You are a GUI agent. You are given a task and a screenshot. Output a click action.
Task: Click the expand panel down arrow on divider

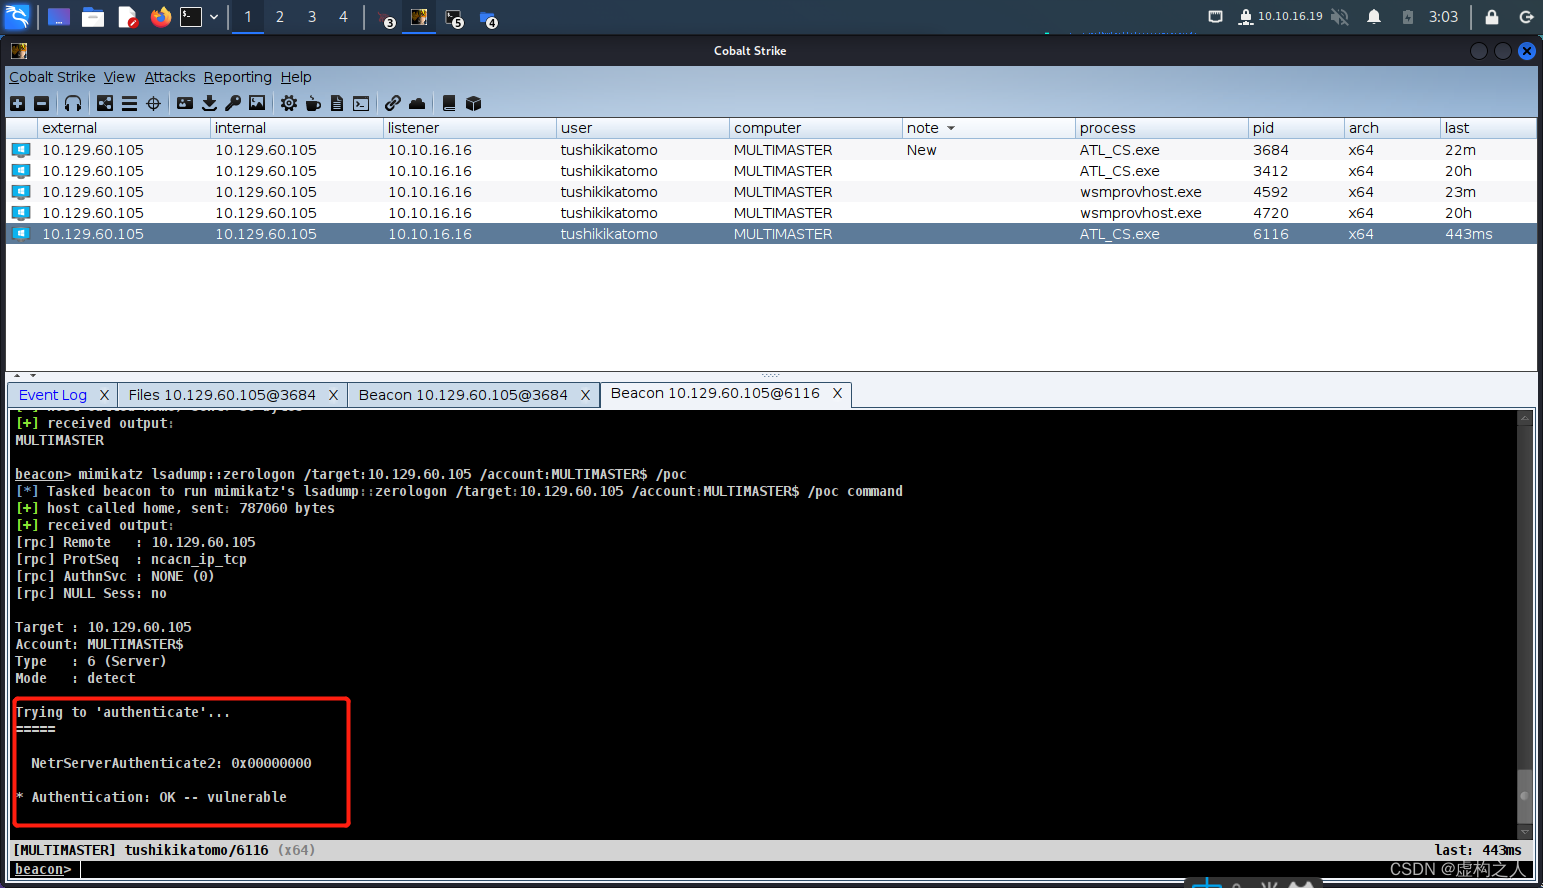pyautogui.click(x=33, y=376)
